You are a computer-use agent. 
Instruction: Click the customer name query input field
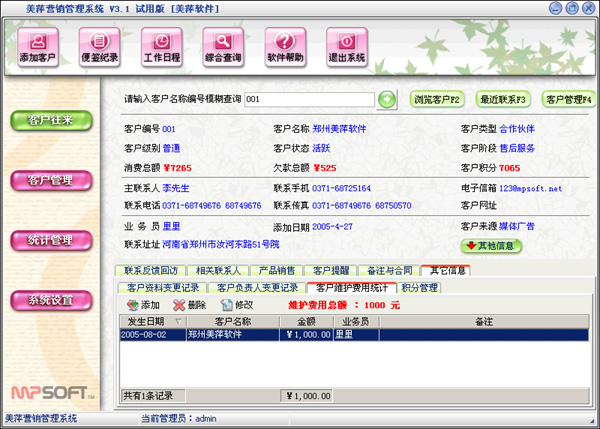(308, 99)
